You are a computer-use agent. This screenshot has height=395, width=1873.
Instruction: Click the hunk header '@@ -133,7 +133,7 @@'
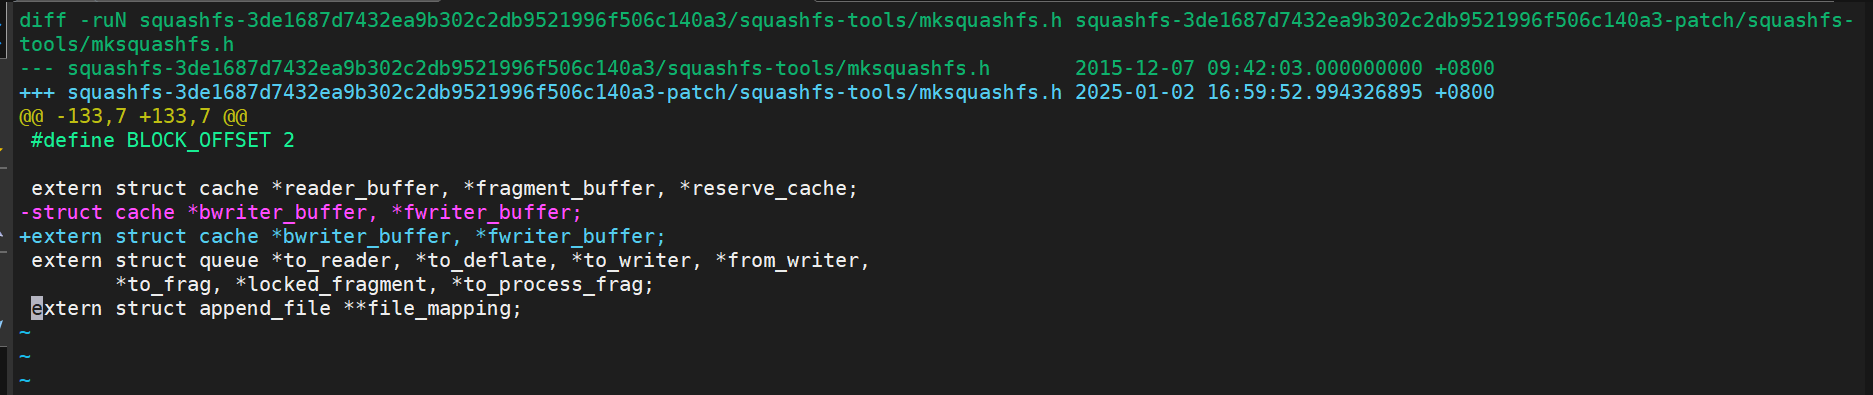tap(133, 116)
